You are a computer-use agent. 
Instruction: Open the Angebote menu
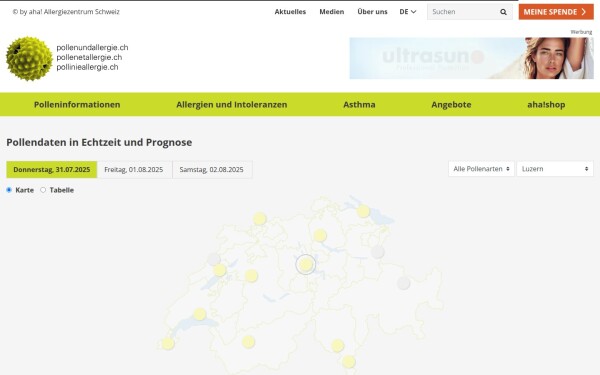451,104
